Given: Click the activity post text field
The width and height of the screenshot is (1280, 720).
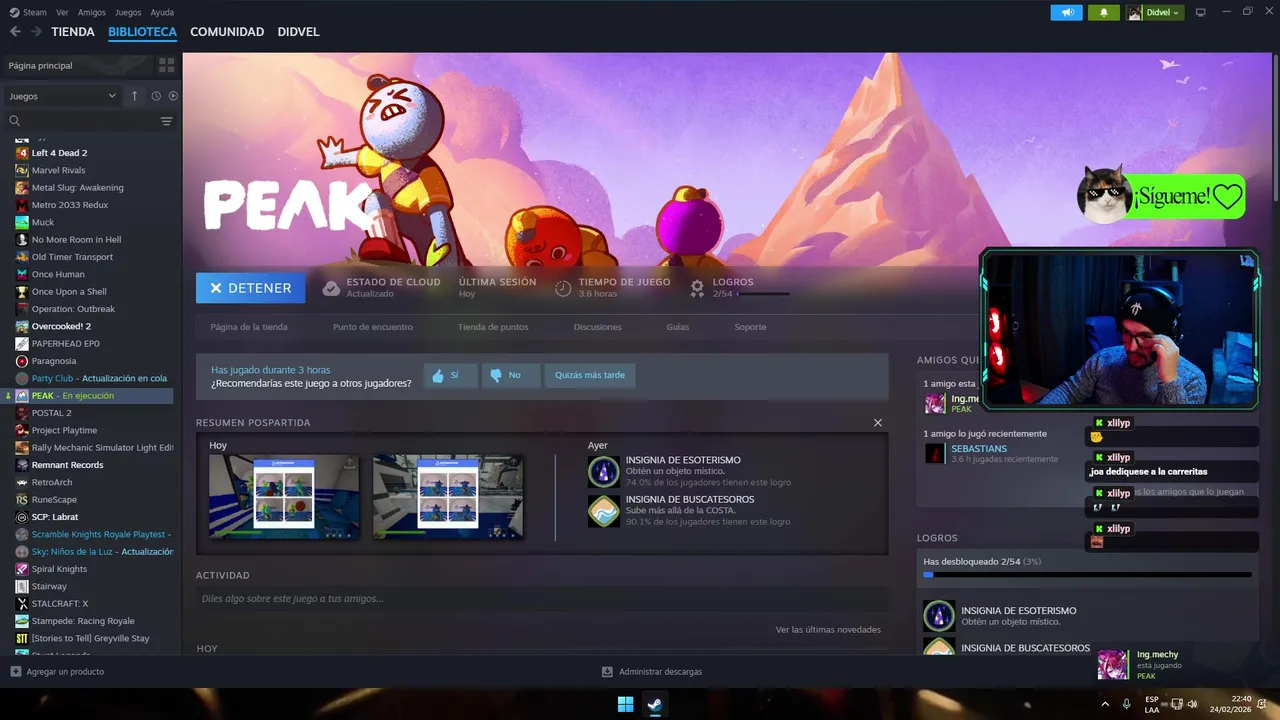Looking at the screenshot, I should tap(542, 599).
